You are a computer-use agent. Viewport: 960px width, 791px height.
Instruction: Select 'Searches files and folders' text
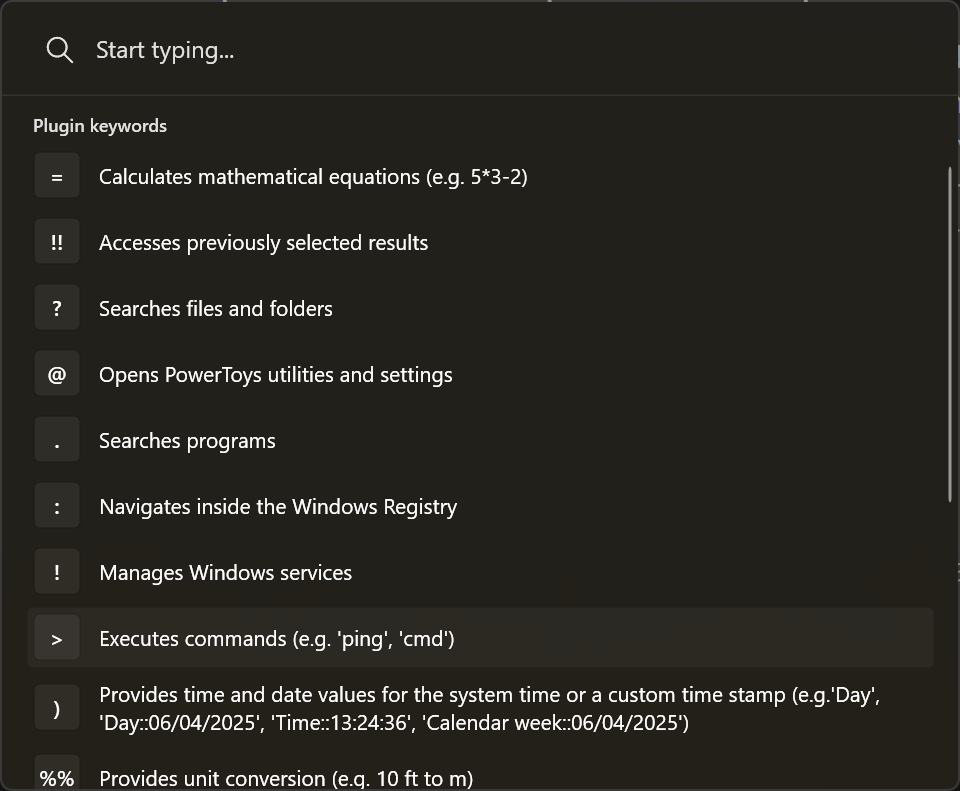[216, 309]
